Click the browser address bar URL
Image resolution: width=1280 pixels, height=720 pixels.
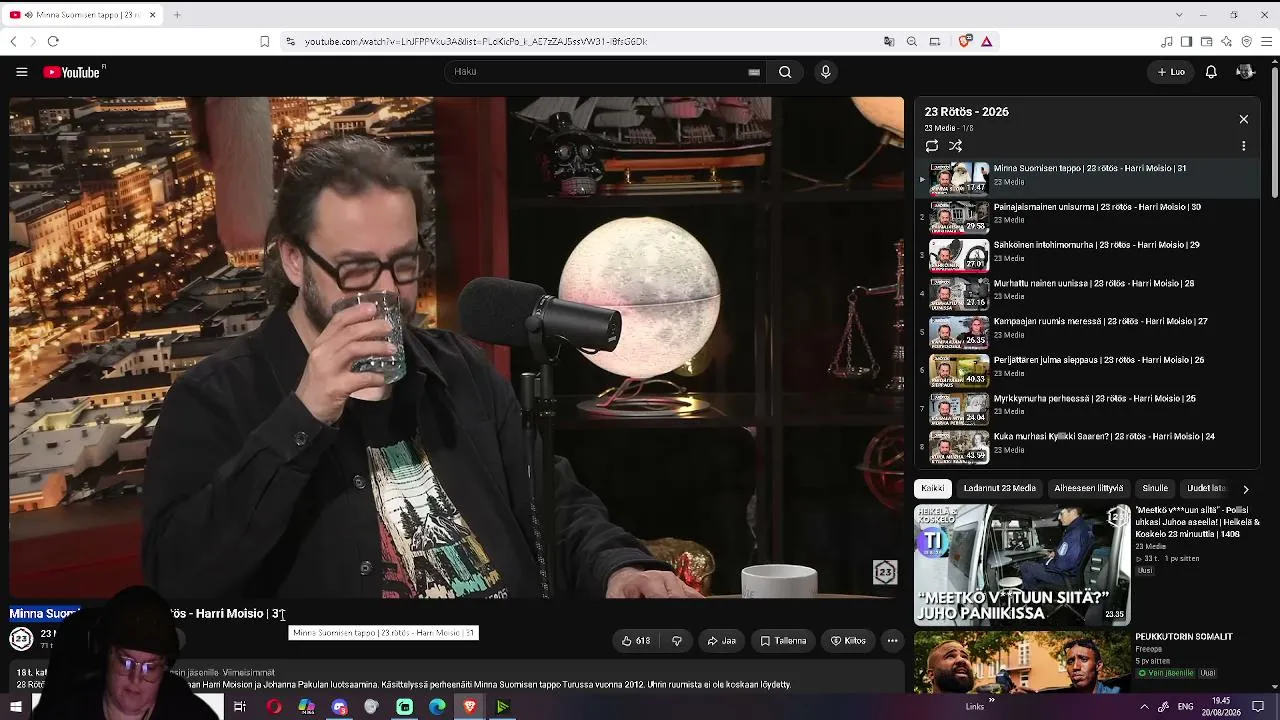(x=476, y=42)
